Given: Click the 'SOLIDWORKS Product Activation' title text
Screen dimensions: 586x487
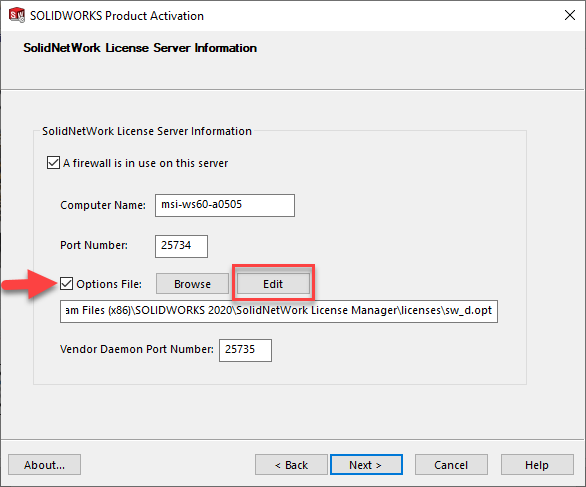Looking at the screenshot, I should tap(117, 16).
